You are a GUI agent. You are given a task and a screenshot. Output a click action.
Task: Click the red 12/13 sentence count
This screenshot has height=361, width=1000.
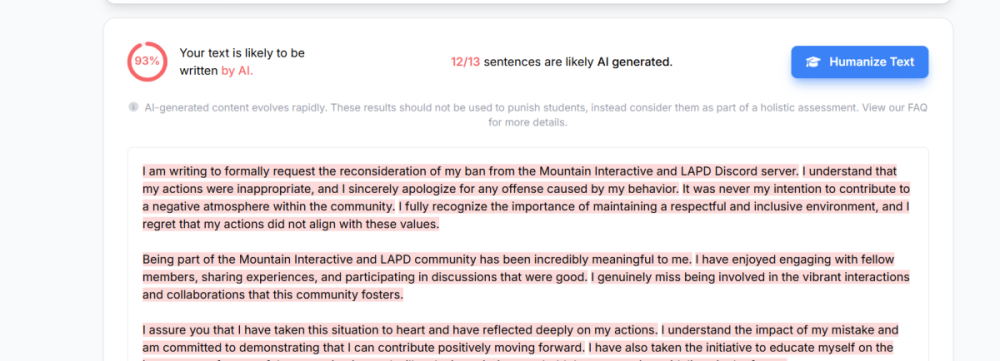466,62
